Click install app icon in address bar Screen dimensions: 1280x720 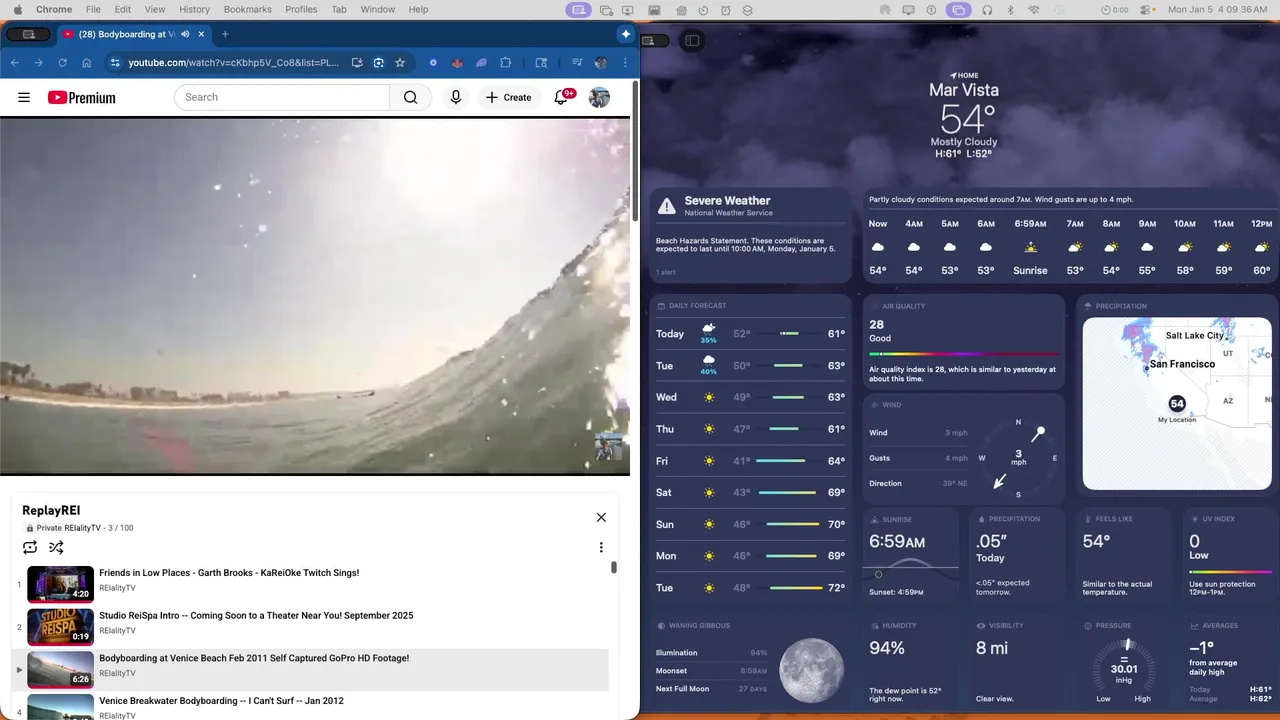(x=357, y=62)
